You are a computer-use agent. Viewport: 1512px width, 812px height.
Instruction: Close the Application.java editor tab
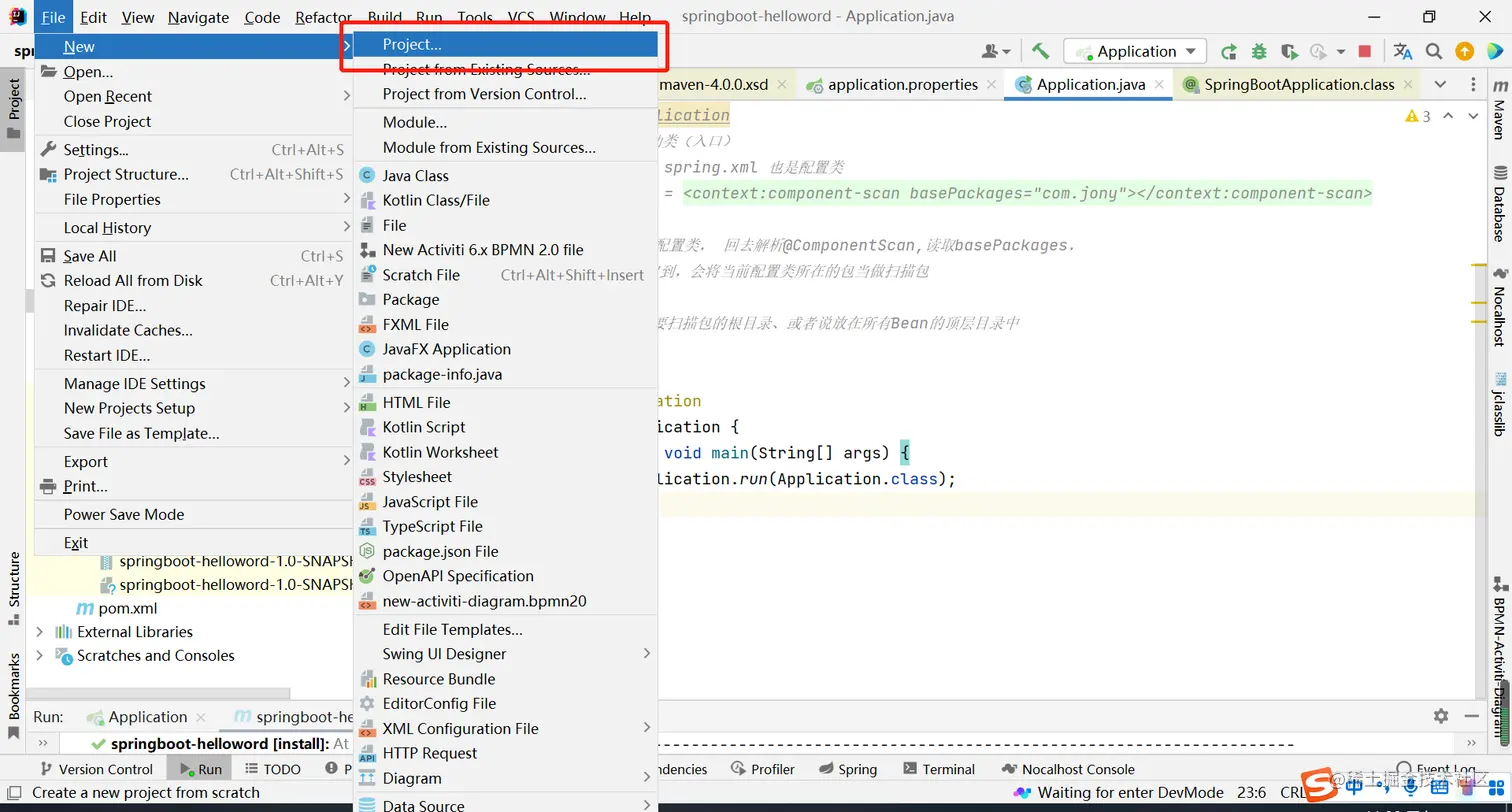click(x=1160, y=85)
